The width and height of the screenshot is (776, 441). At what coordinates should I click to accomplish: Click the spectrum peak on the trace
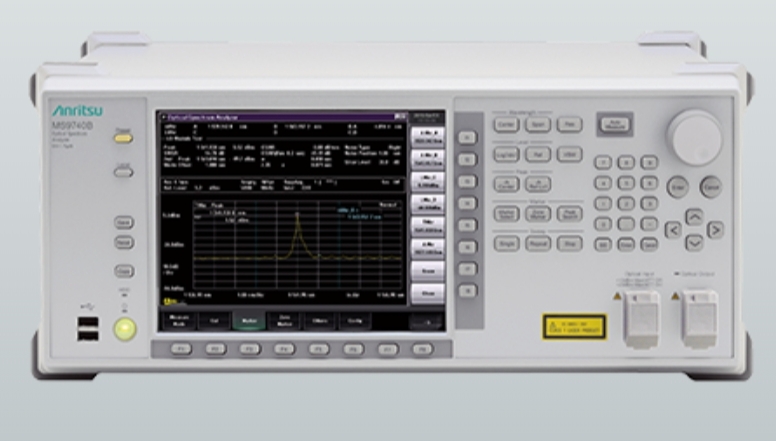tap(296, 214)
